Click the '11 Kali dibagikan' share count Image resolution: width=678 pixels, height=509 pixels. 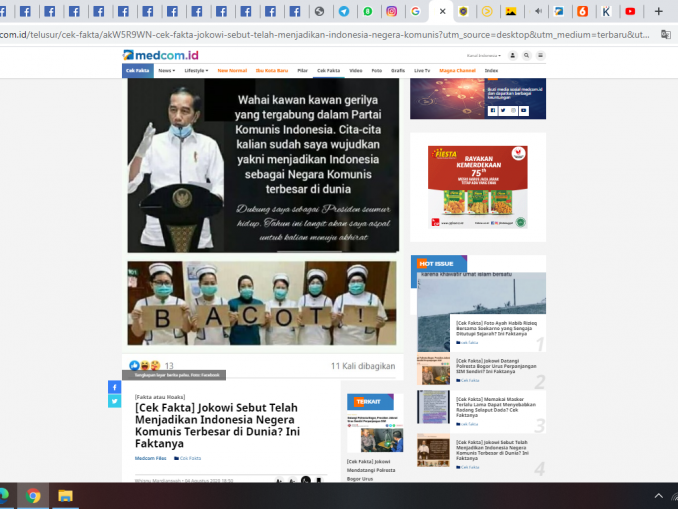[x=363, y=366]
